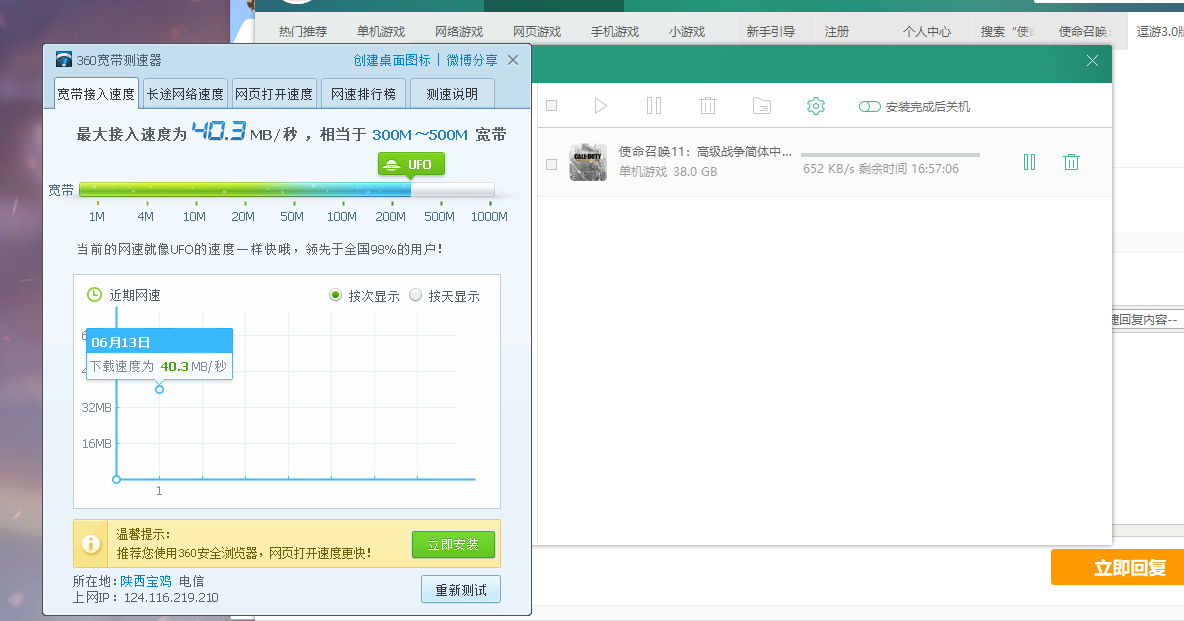Open the 网页打开速度 tab

point(274,94)
